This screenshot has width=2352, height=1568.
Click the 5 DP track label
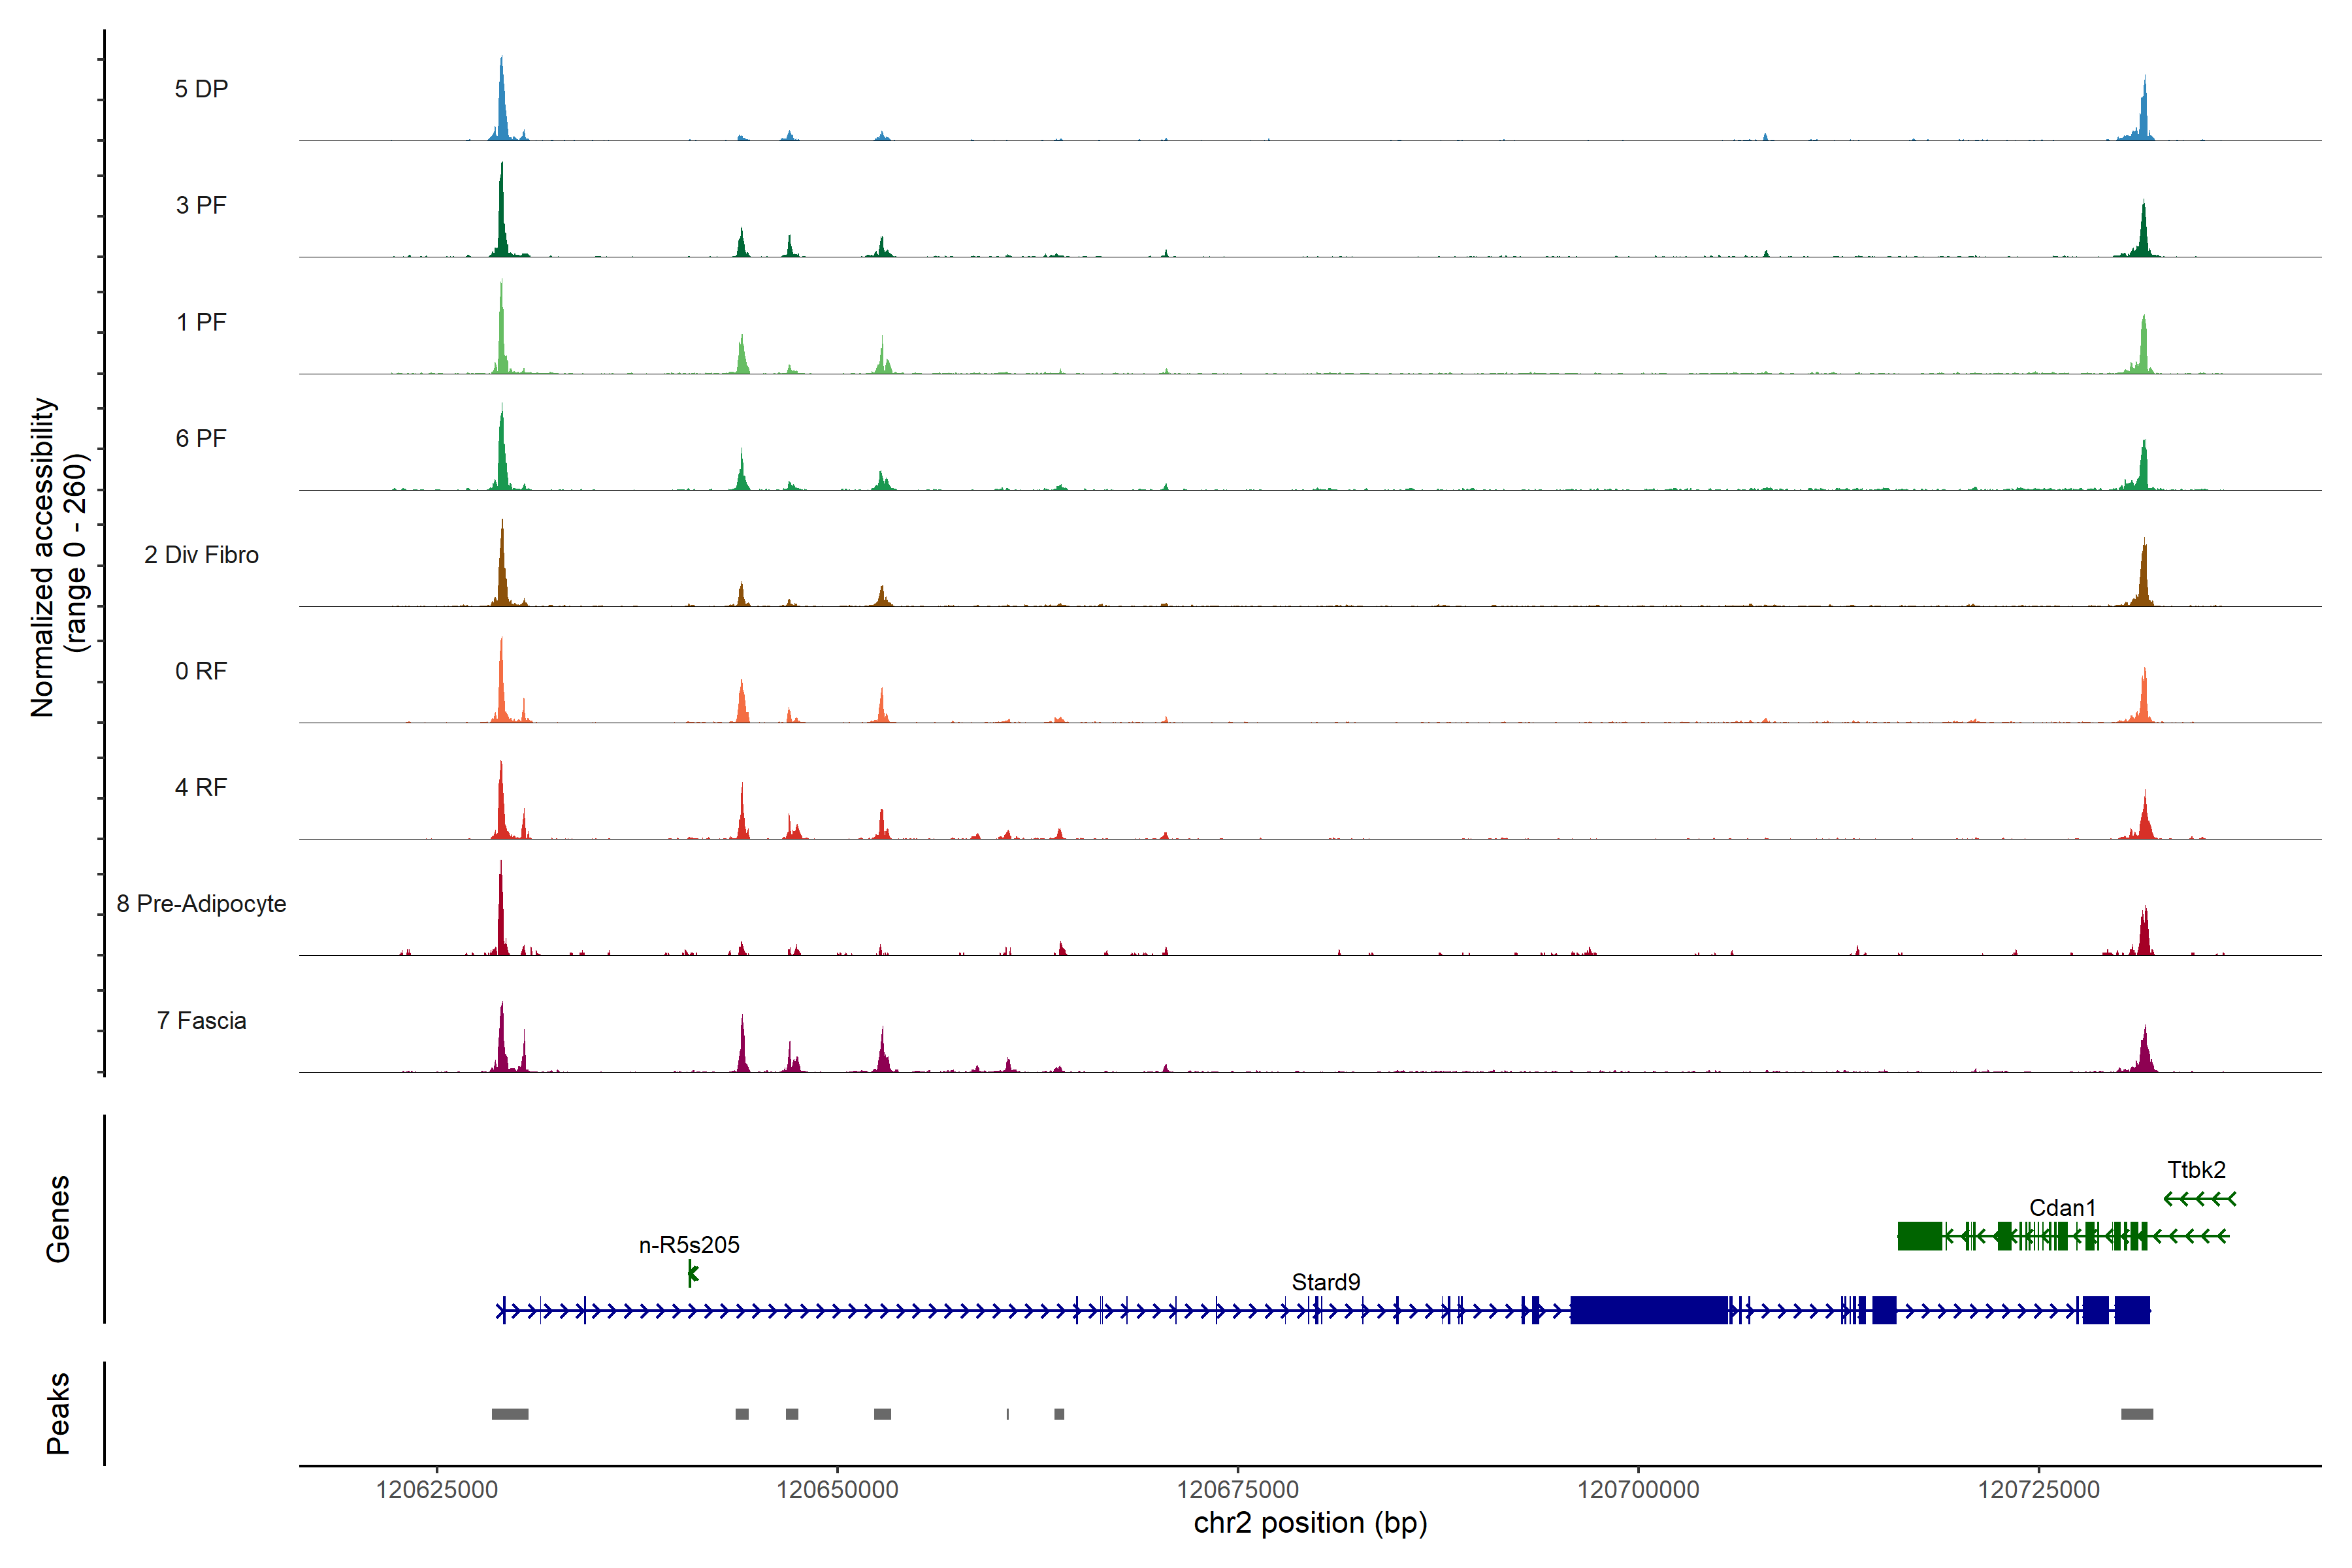[x=201, y=89]
